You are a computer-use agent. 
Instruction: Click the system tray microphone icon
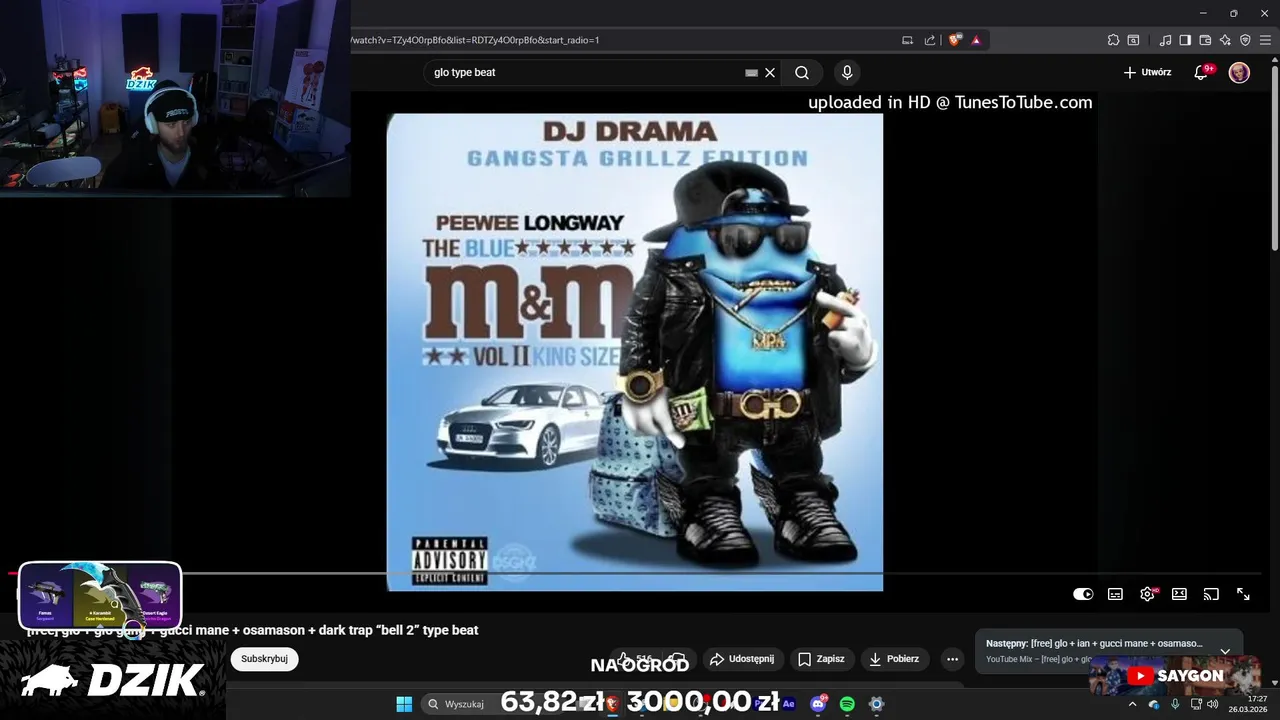coord(1175,704)
